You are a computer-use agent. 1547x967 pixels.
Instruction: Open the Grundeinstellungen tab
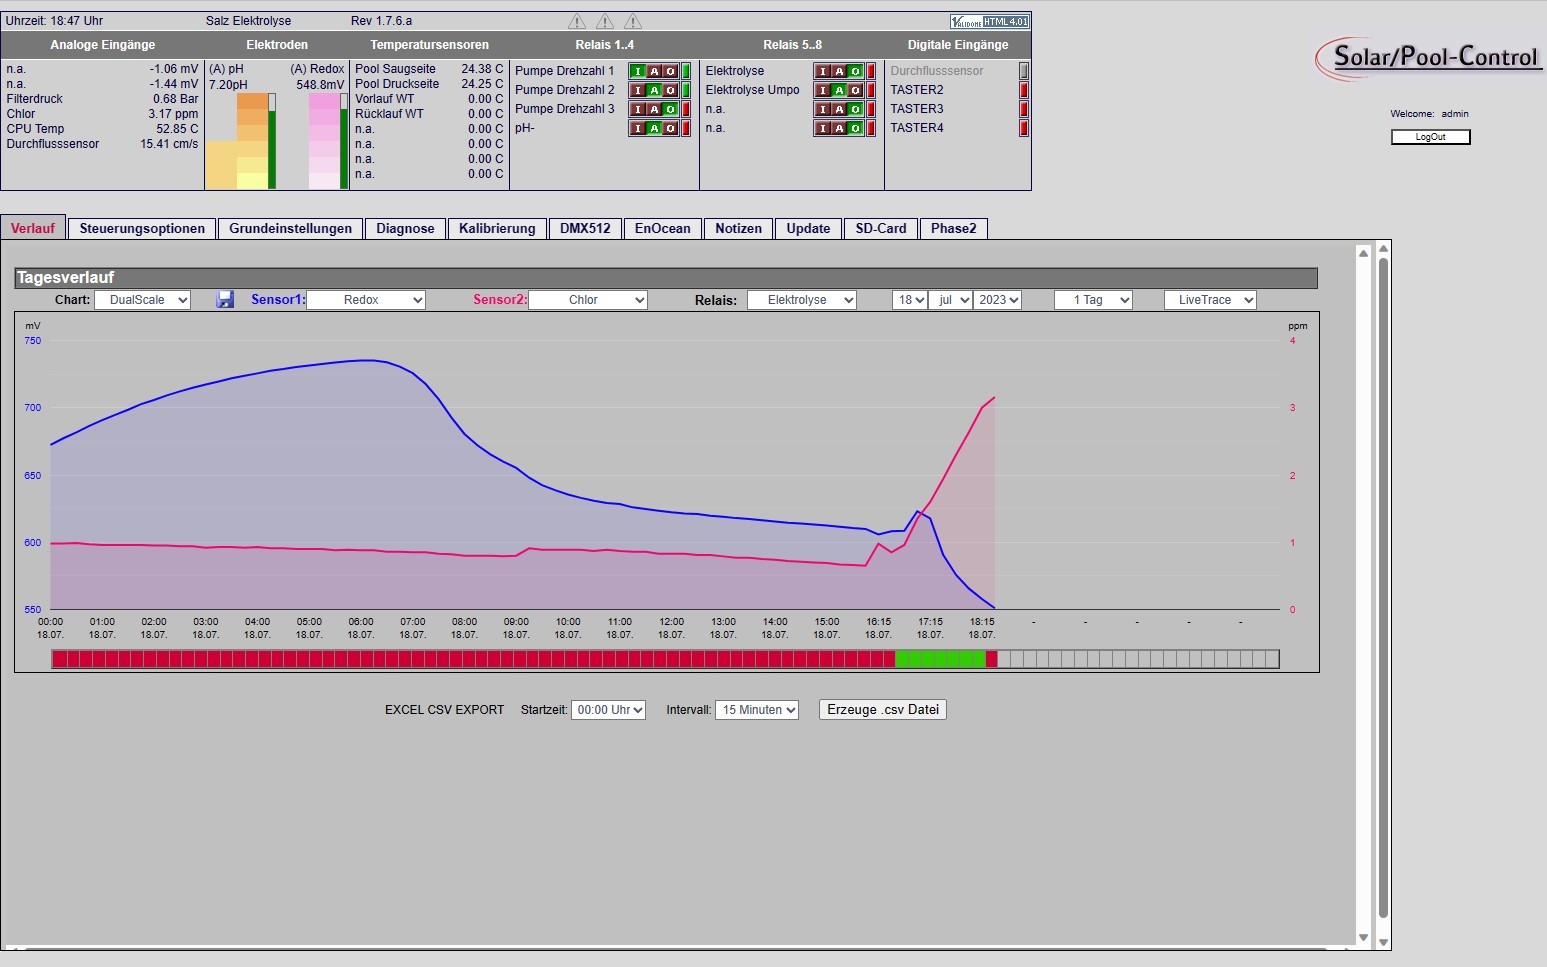pyautogui.click(x=290, y=229)
